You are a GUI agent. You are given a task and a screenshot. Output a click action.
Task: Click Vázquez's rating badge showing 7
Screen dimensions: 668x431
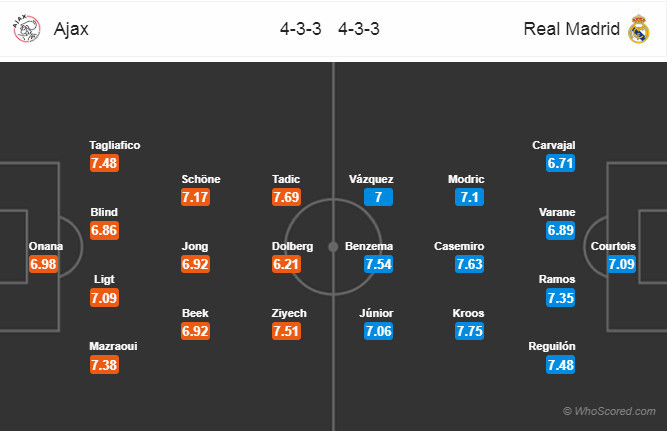378,197
